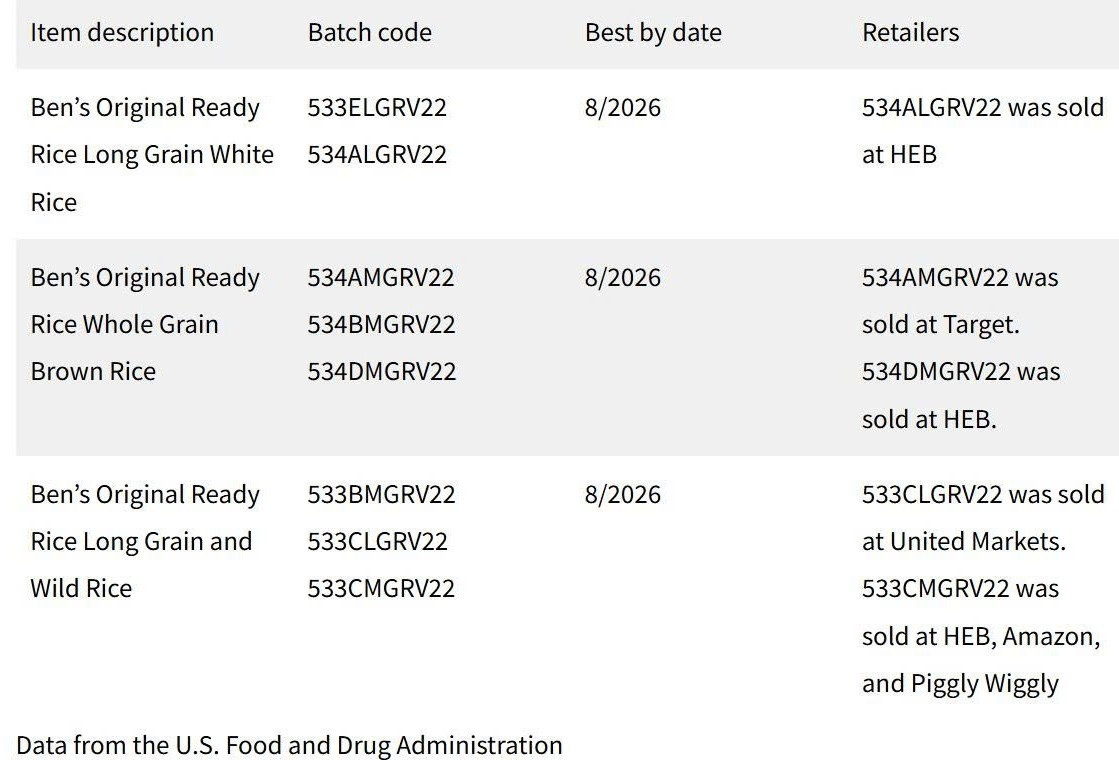Click the "and Piggly Wiggly" retailer text
The height and width of the screenshot is (760, 1119).
tap(960, 683)
